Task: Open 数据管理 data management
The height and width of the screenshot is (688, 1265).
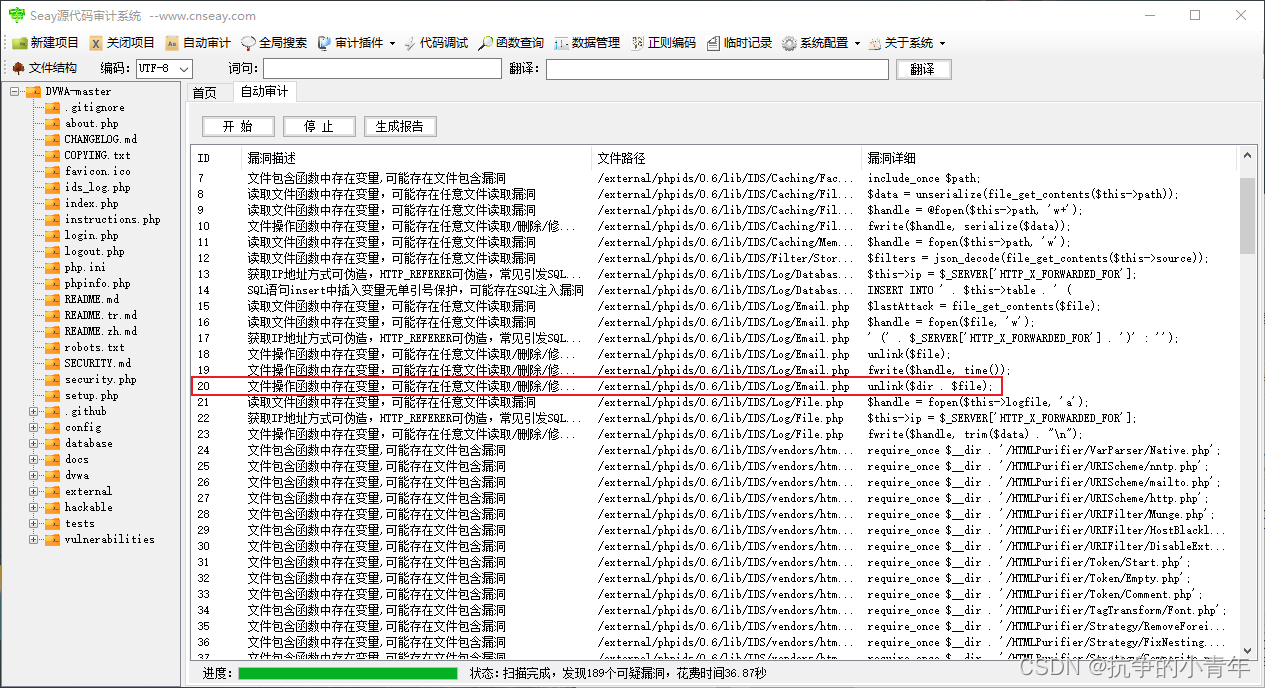Action: pyautogui.click(x=587, y=43)
